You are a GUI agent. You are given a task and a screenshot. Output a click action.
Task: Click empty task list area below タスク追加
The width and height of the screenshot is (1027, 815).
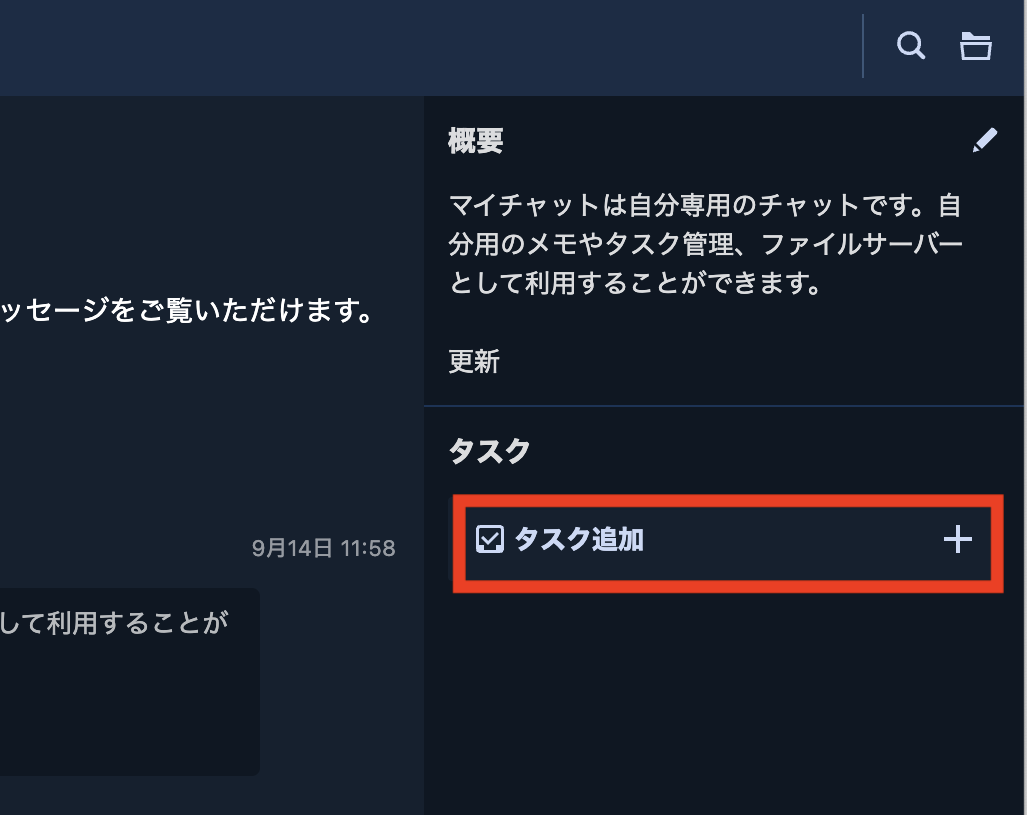pos(724,701)
